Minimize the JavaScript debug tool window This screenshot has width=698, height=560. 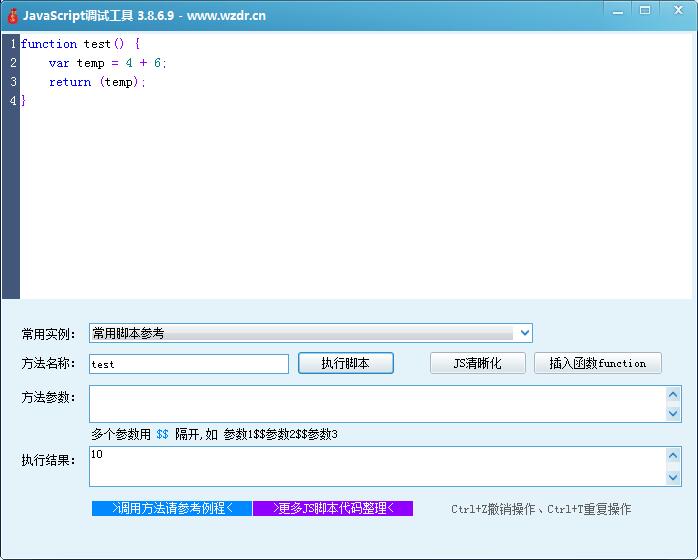coord(618,10)
